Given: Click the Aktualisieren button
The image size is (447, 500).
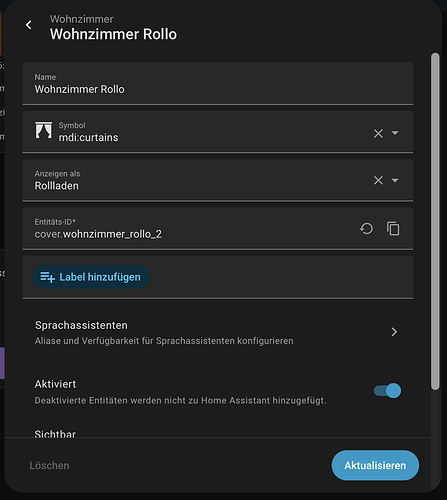Looking at the screenshot, I should click(375, 465).
